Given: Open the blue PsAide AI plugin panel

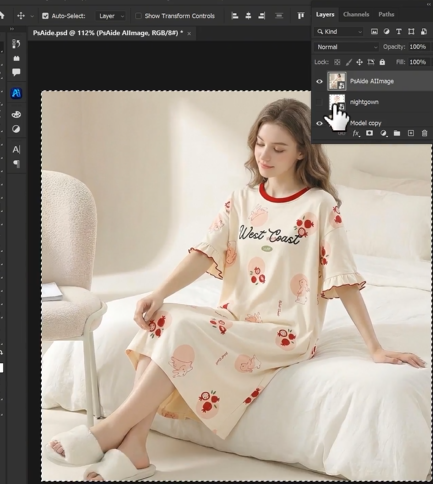Looking at the screenshot, I should click(x=16, y=93).
